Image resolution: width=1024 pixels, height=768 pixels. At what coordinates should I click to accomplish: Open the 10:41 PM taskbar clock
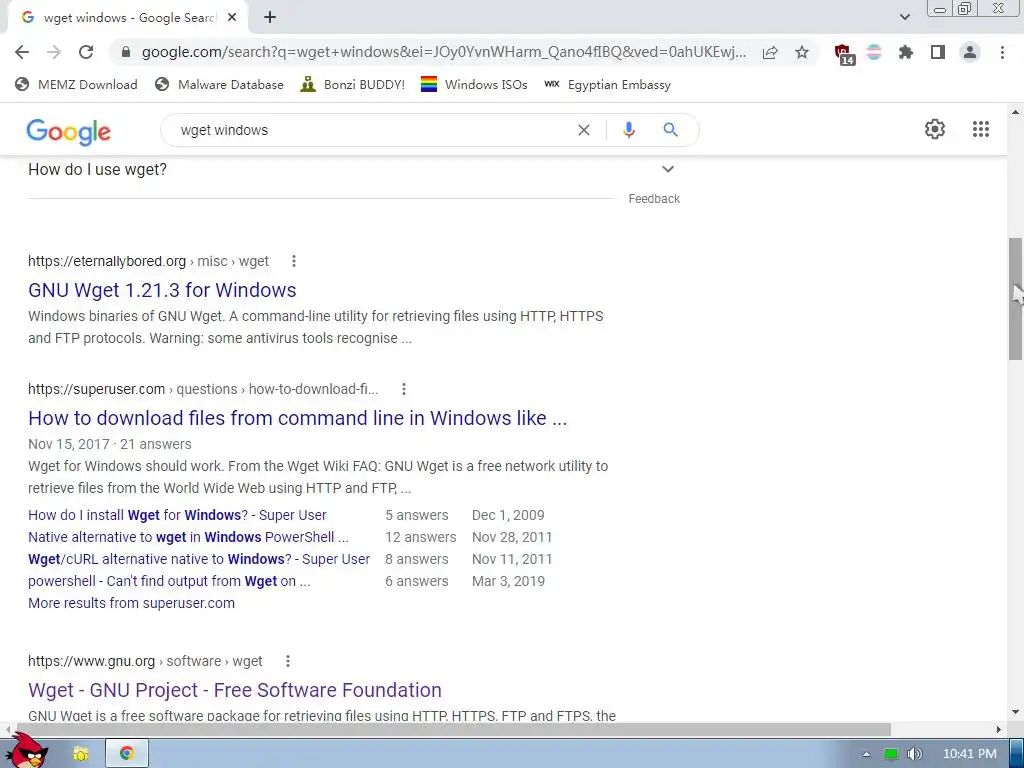[x=969, y=754]
